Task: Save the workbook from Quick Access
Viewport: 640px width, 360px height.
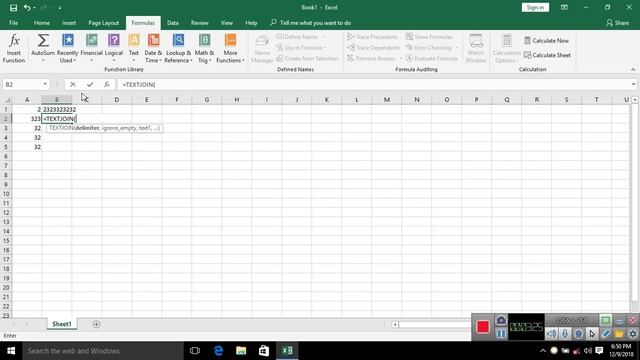Action: [13, 8]
